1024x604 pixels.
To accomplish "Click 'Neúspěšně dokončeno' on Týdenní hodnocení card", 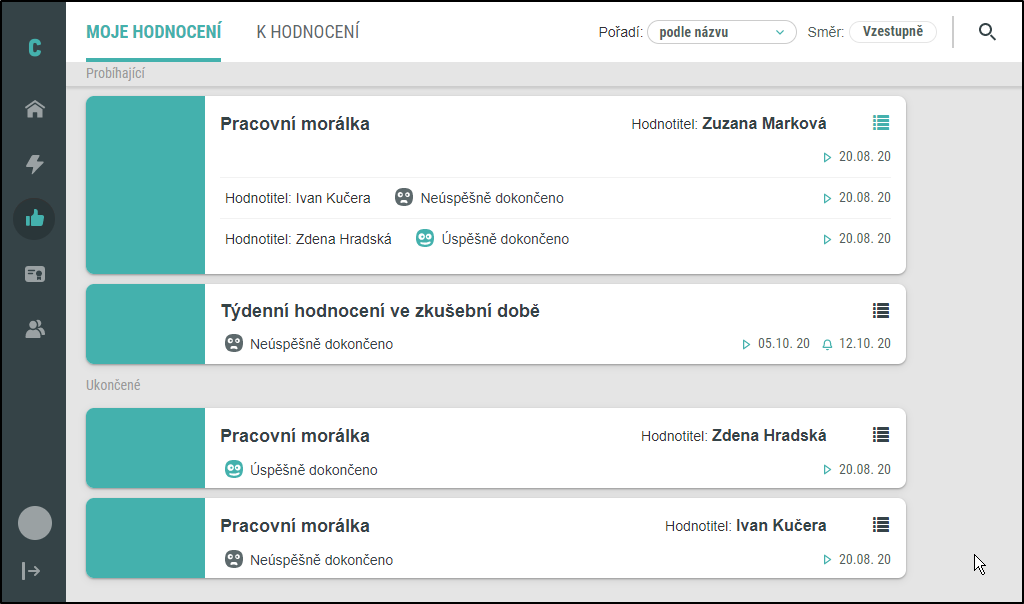I will click(x=321, y=344).
